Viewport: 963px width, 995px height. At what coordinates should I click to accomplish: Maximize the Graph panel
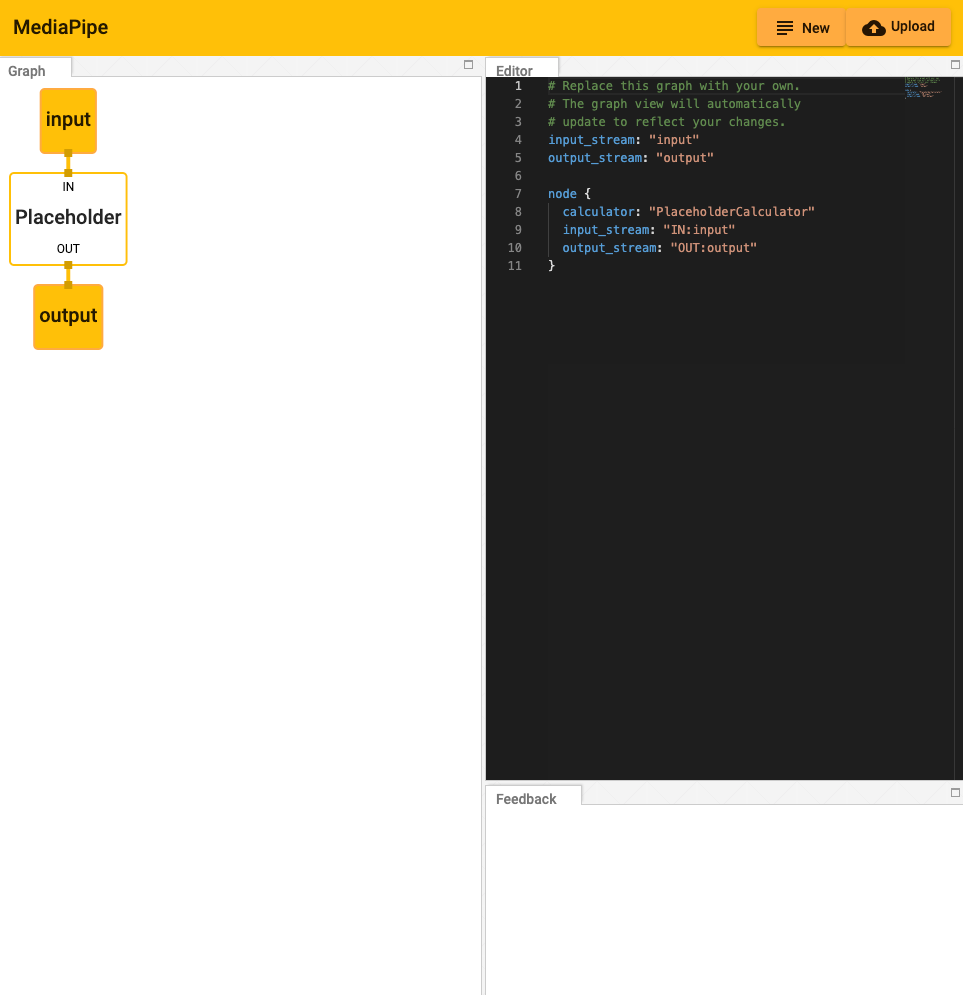tap(468, 65)
